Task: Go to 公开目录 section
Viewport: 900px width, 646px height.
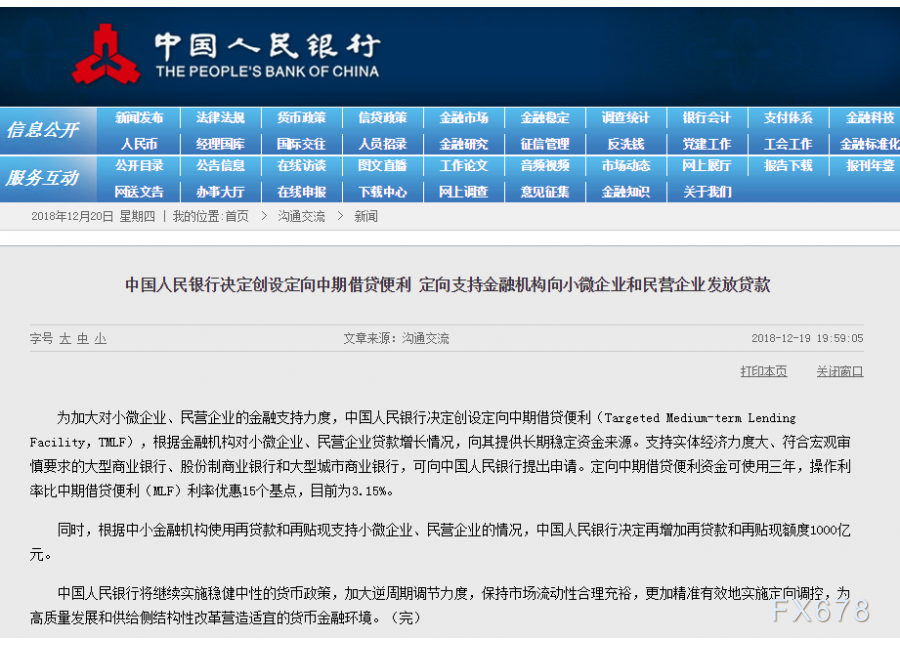Action: 139,166
